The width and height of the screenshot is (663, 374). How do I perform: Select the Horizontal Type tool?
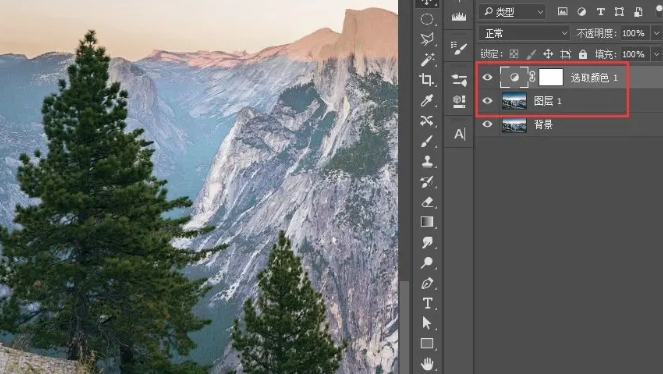click(427, 303)
